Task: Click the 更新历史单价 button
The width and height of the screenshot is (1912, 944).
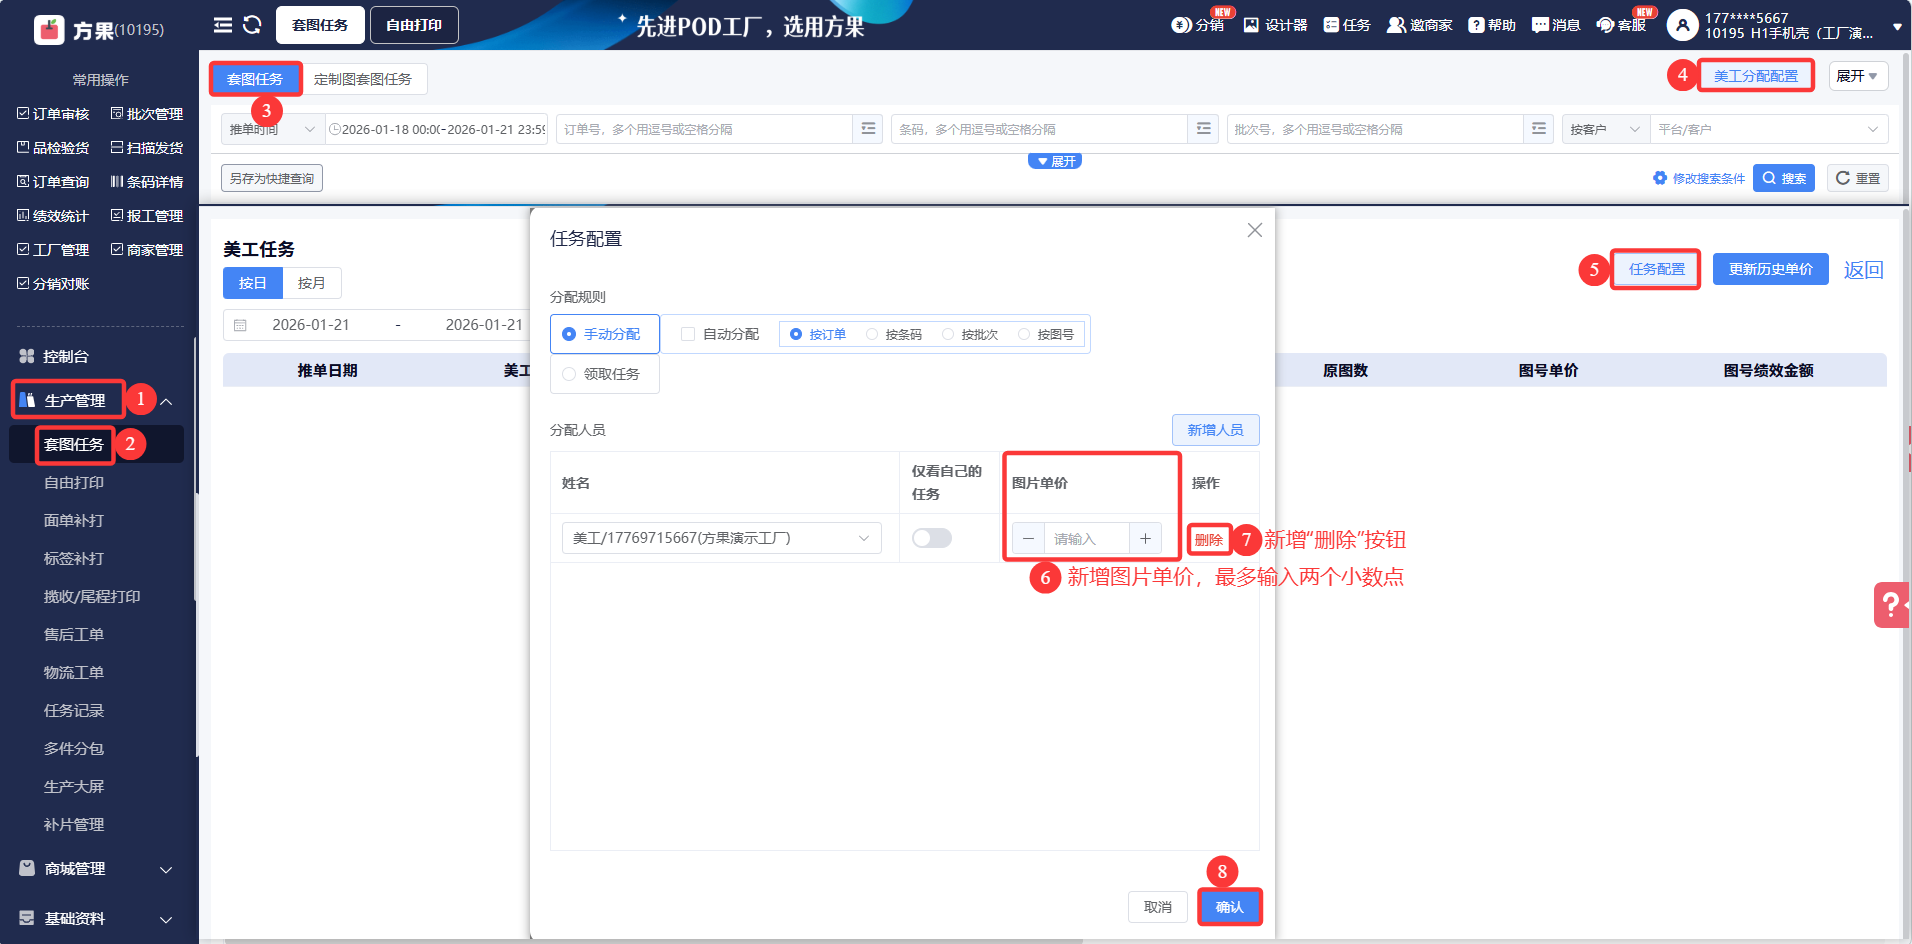Action: coord(1770,269)
